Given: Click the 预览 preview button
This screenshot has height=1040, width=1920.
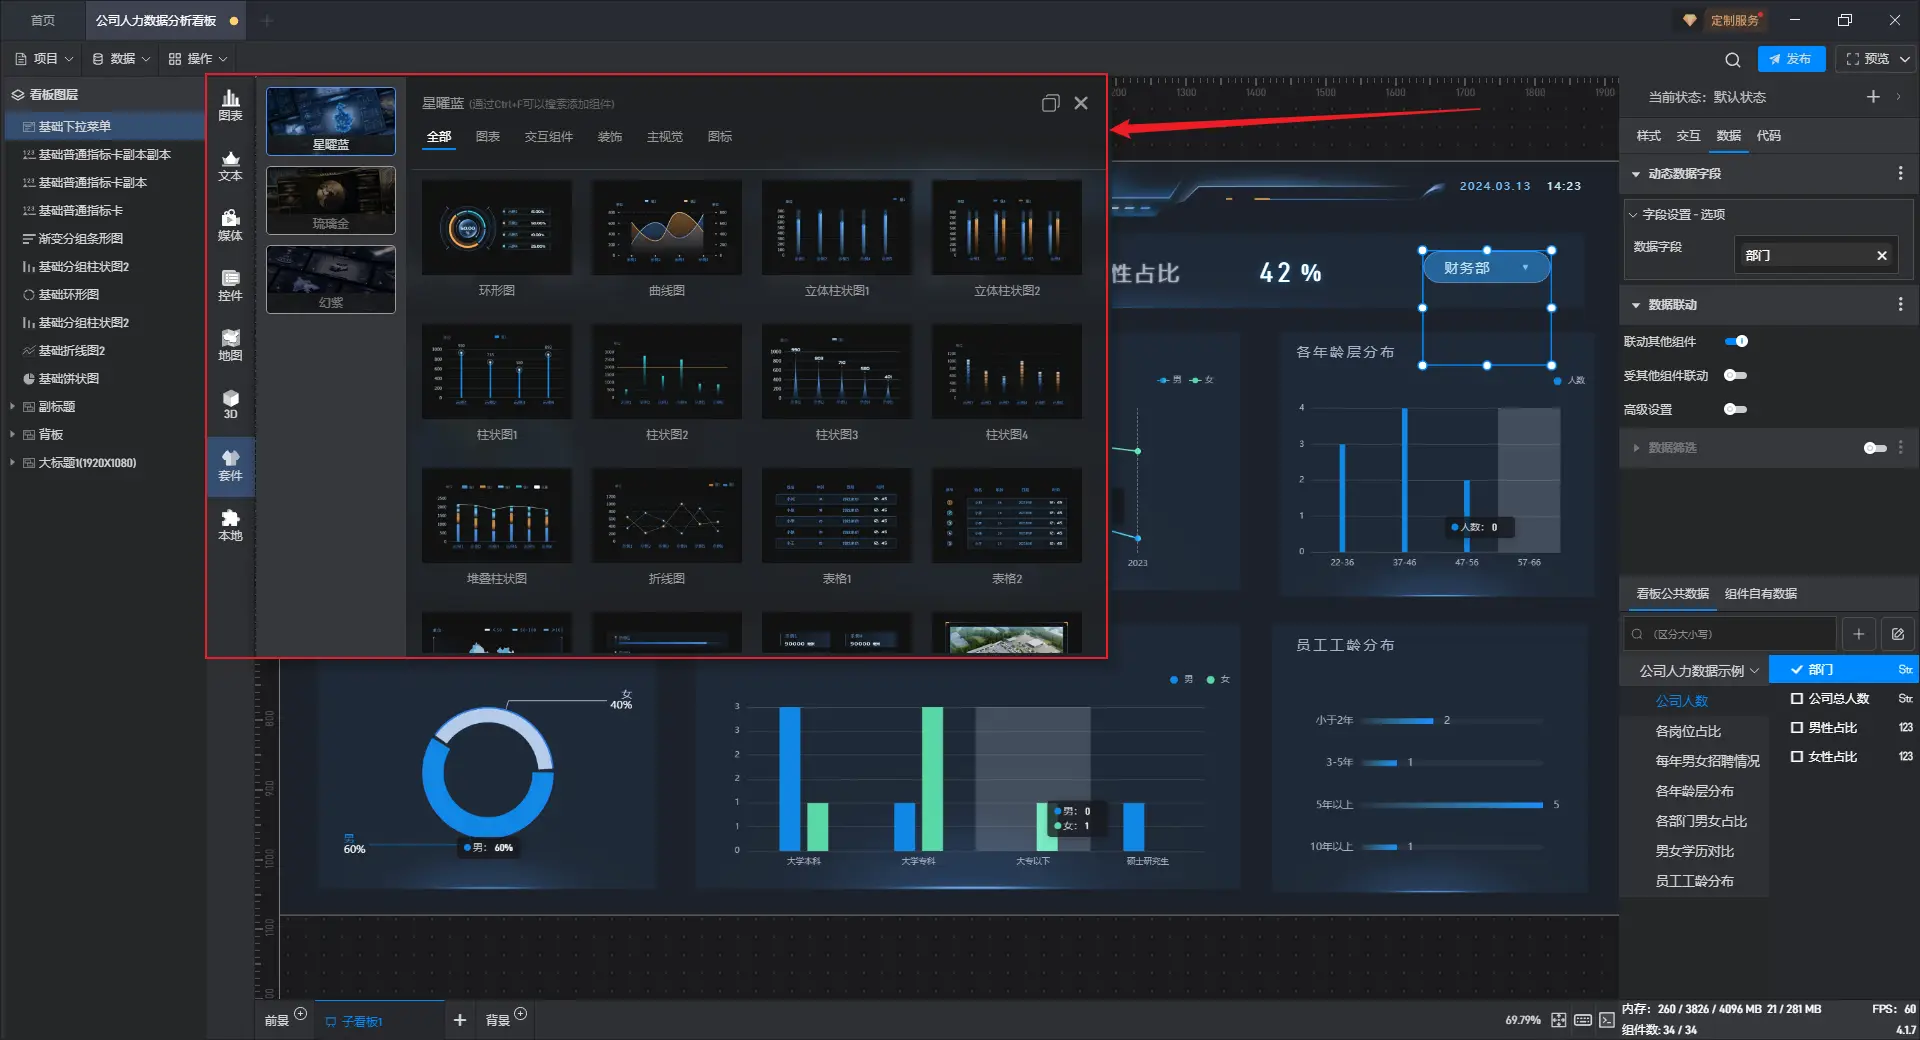Looking at the screenshot, I should [1868, 59].
